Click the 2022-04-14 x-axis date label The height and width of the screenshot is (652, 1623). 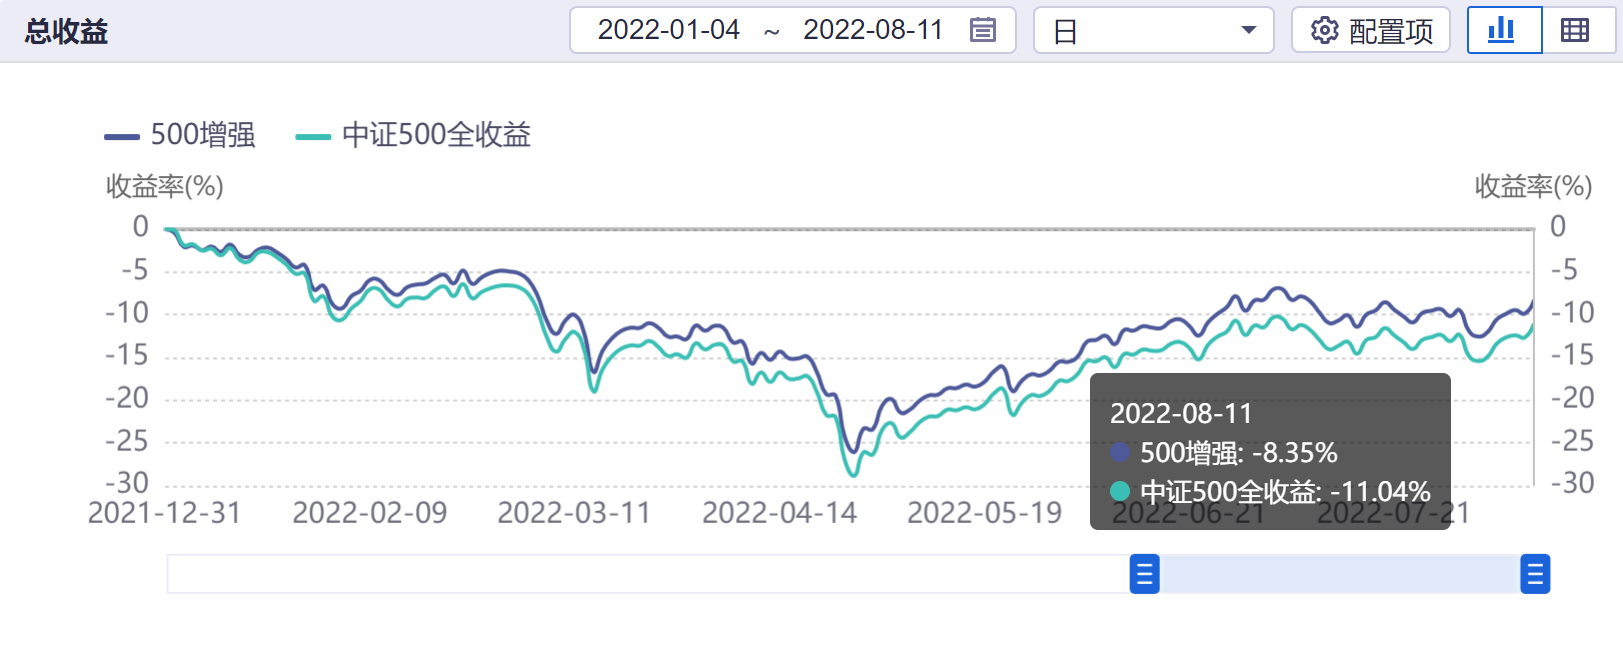pos(779,513)
